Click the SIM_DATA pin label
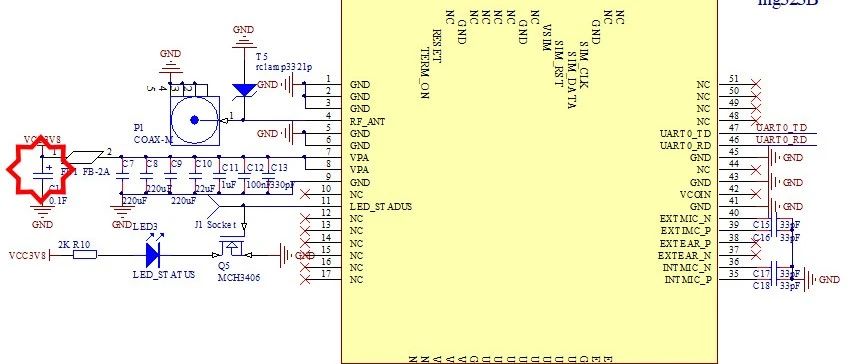 (x=571, y=80)
